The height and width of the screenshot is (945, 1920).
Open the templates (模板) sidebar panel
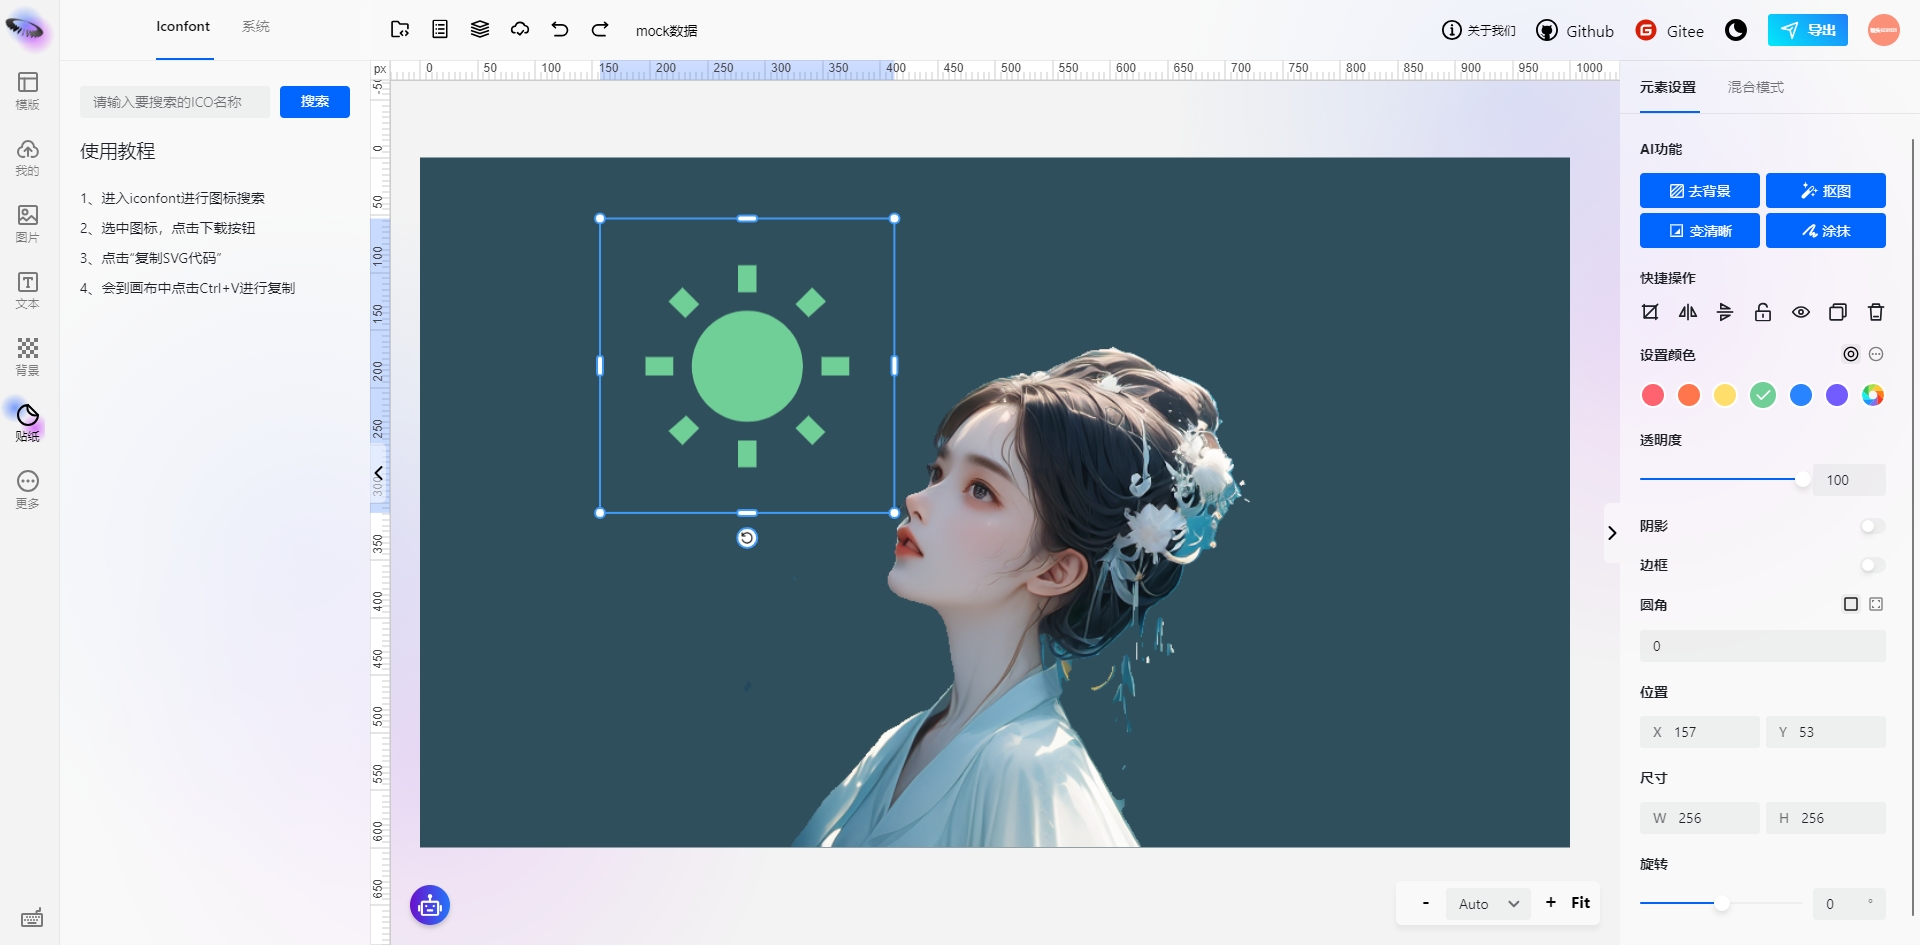(x=28, y=90)
